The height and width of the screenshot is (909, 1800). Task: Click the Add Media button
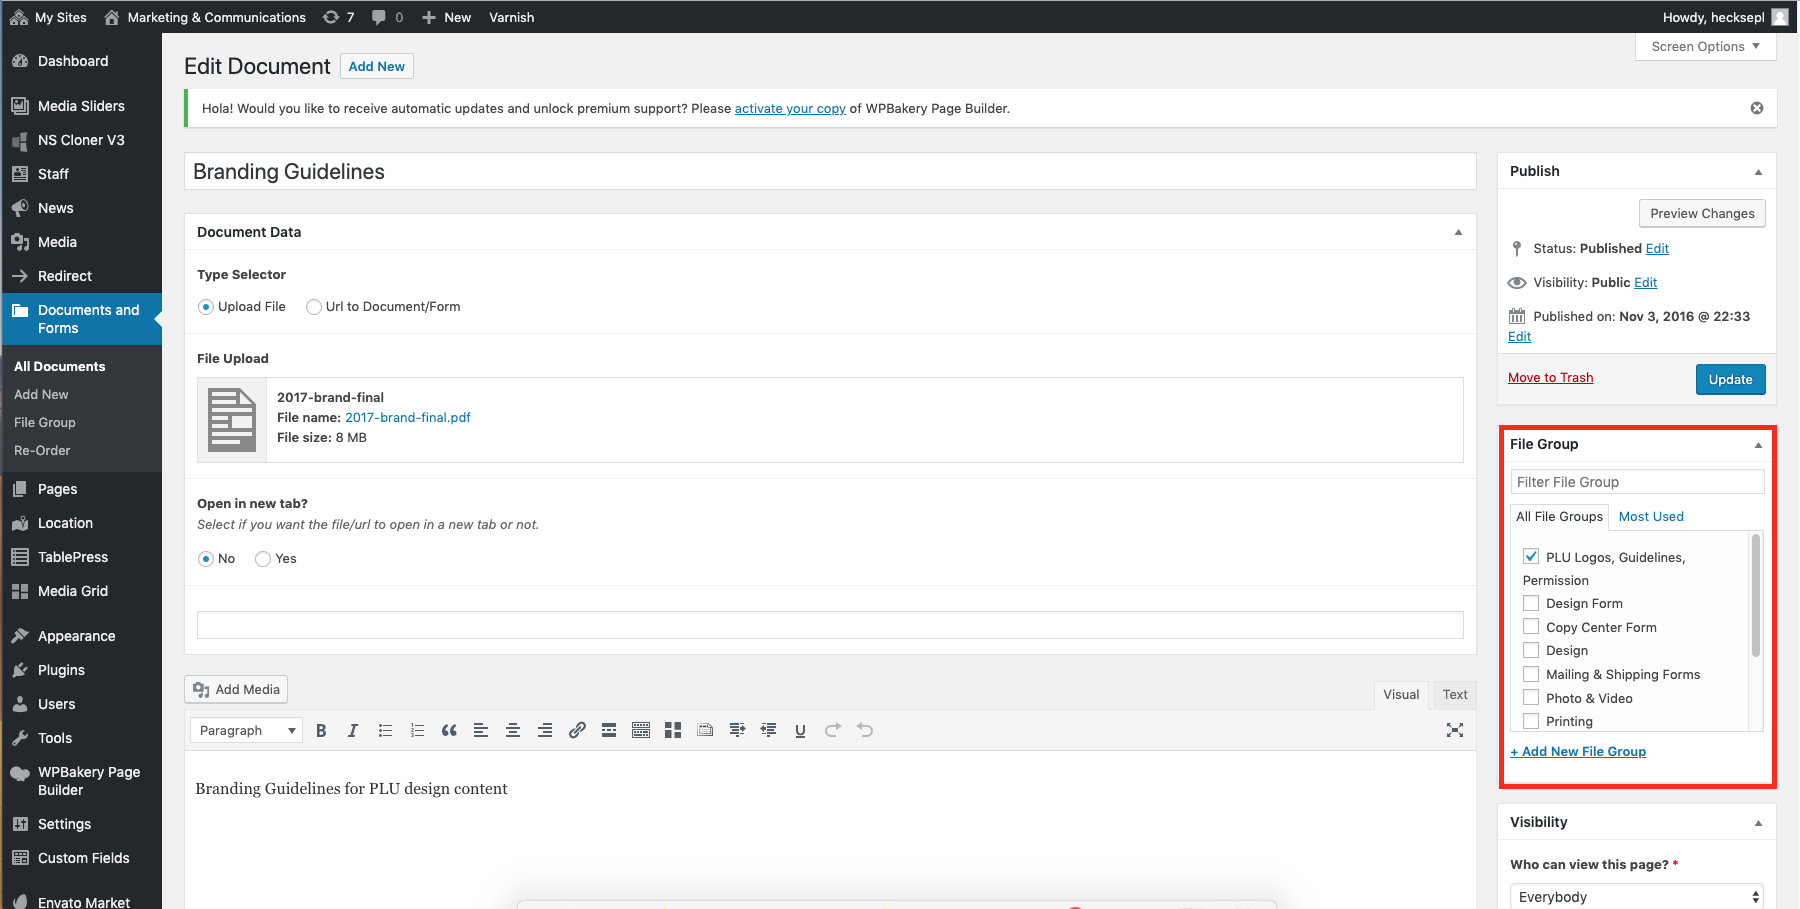click(236, 689)
